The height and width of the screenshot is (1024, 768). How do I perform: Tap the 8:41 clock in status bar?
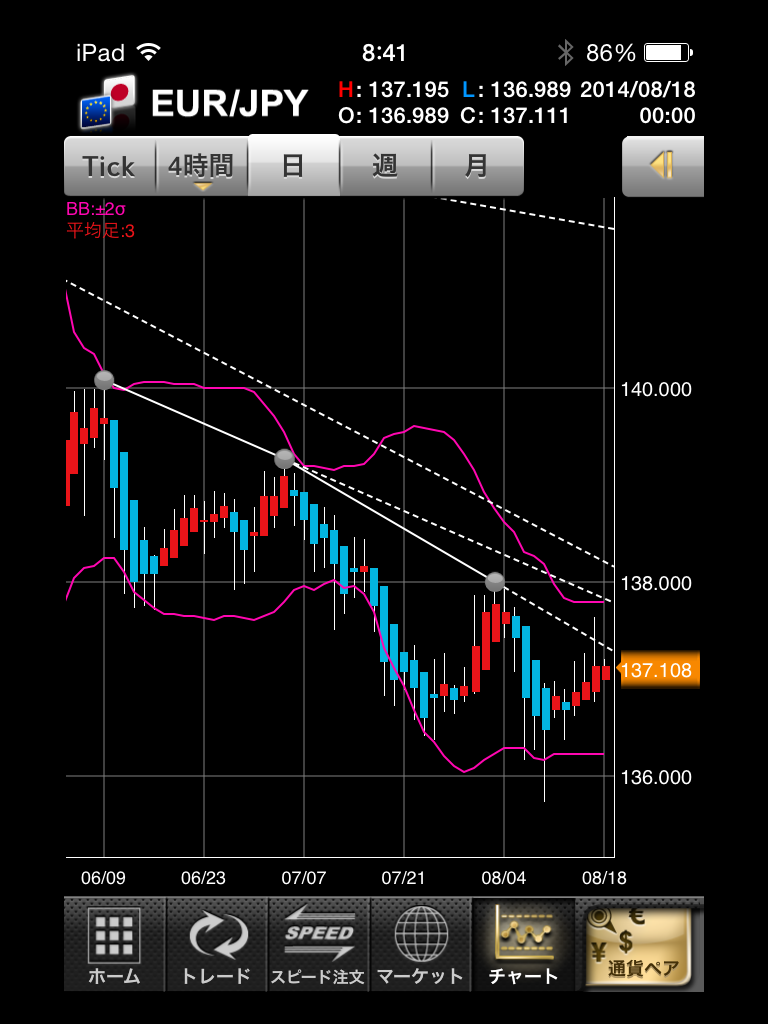[385, 53]
